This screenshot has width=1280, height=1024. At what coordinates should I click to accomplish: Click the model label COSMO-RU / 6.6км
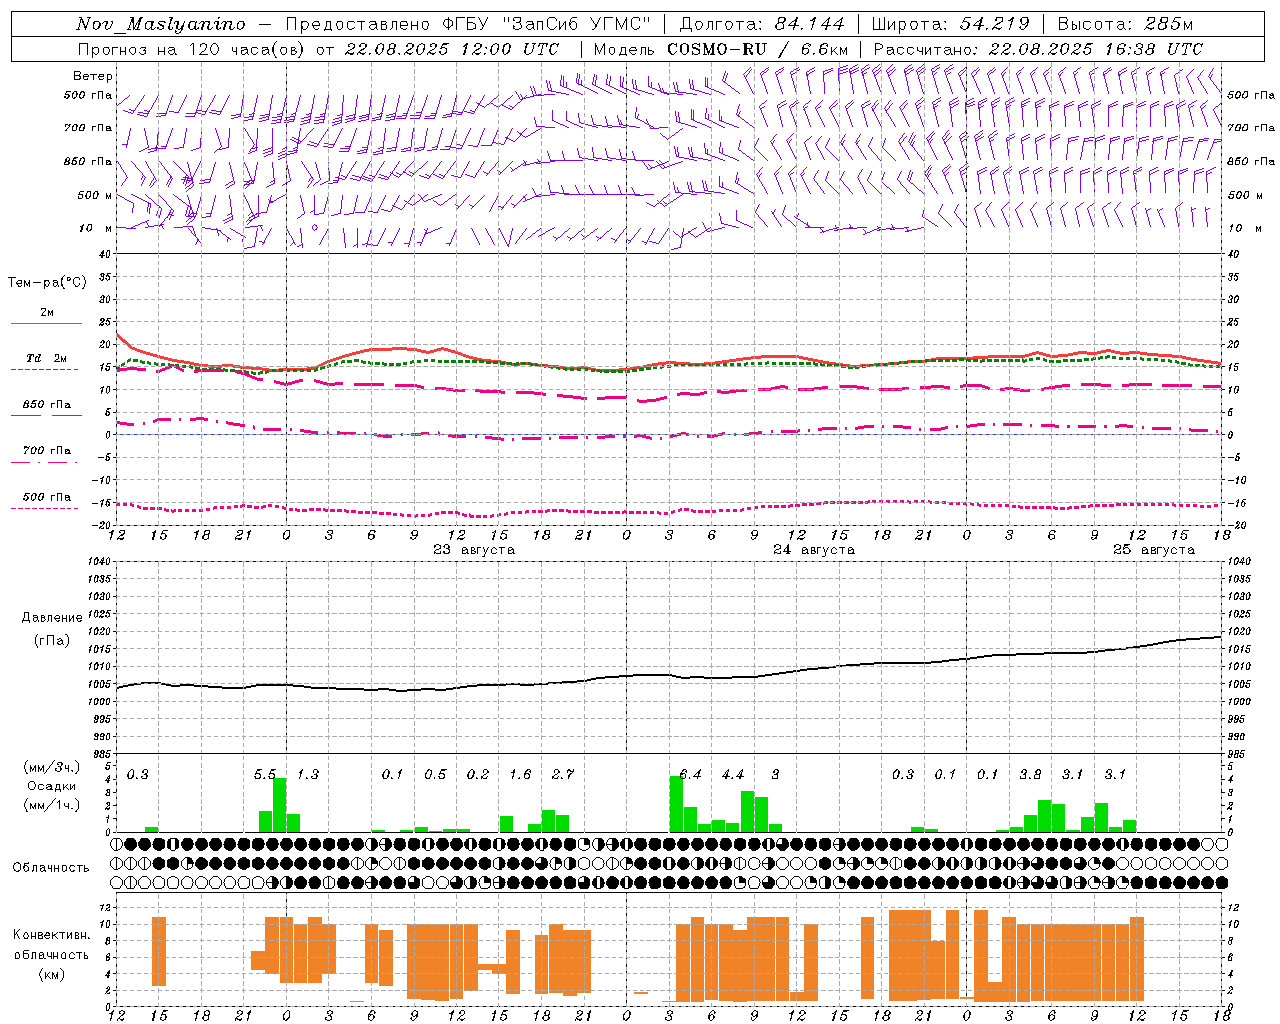point(758,49)
